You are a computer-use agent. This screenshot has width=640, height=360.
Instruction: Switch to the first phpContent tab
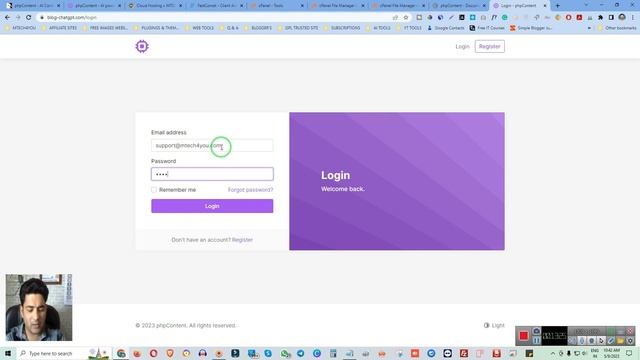click(33, 6)
